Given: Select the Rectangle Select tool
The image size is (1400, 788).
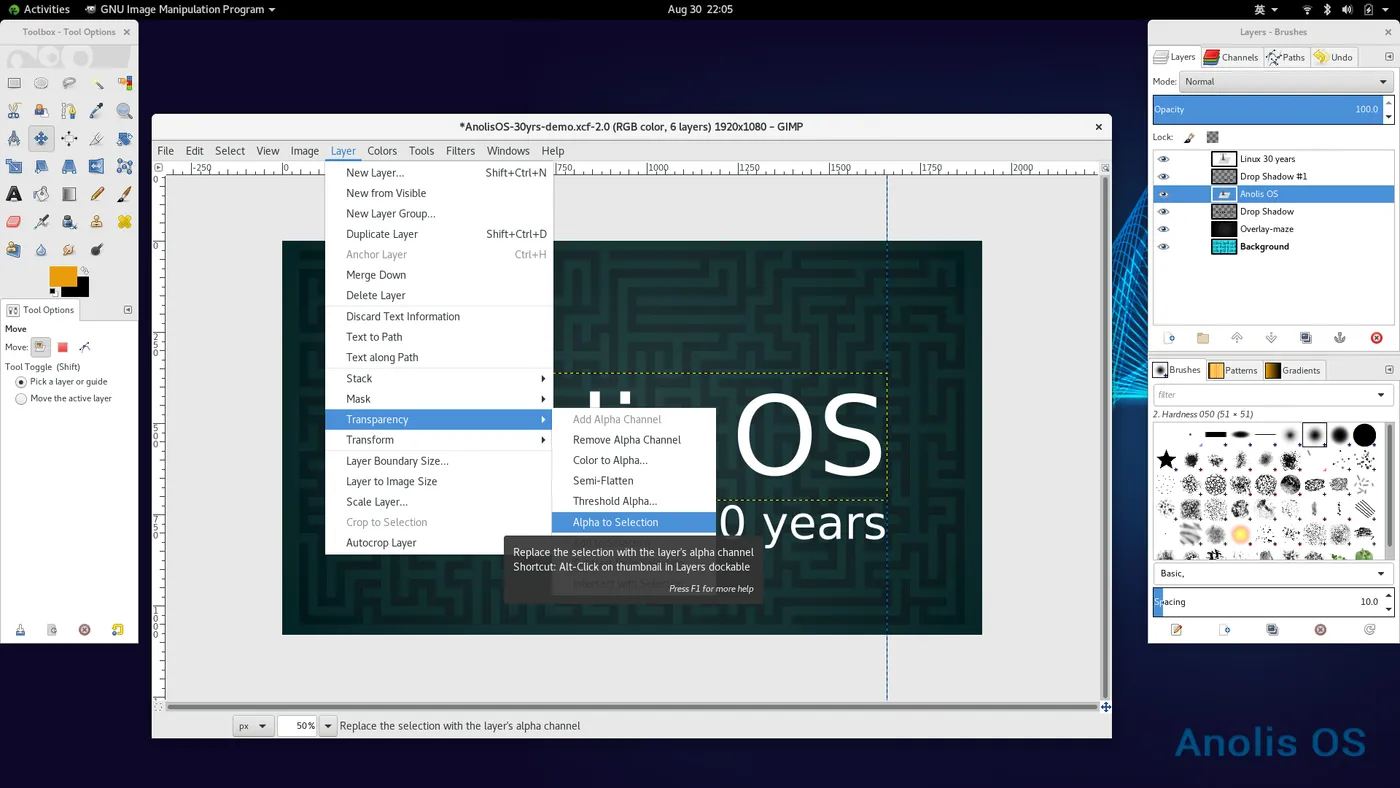Looking at the screenshot, I should pos(14,83).
